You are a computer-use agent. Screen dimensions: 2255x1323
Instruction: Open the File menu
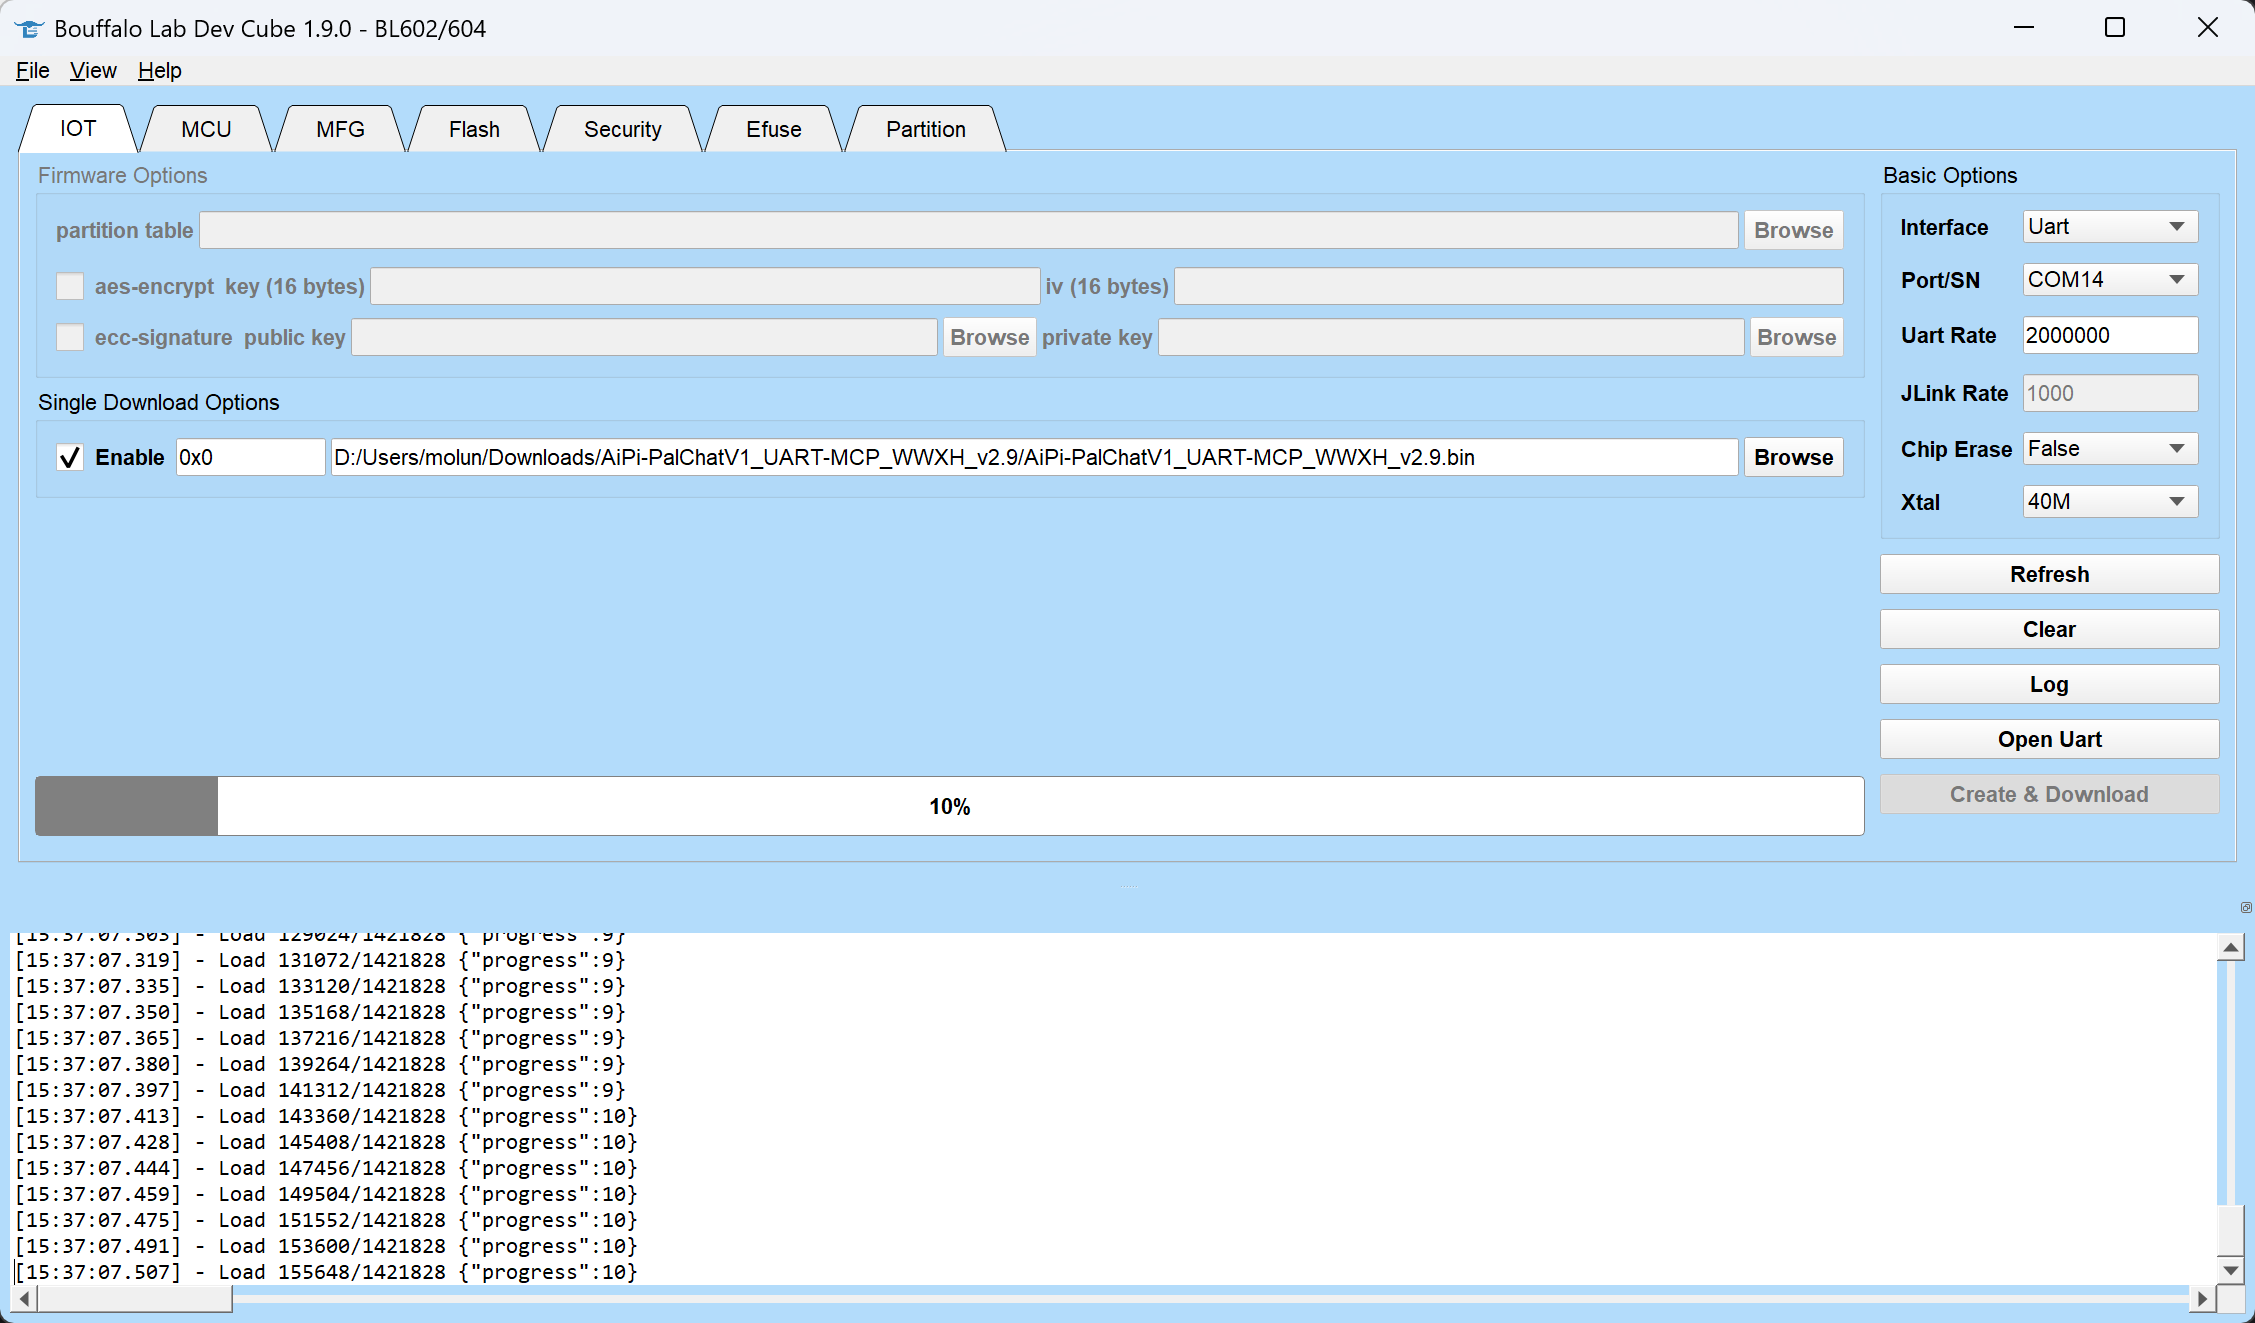pos(33,70)
